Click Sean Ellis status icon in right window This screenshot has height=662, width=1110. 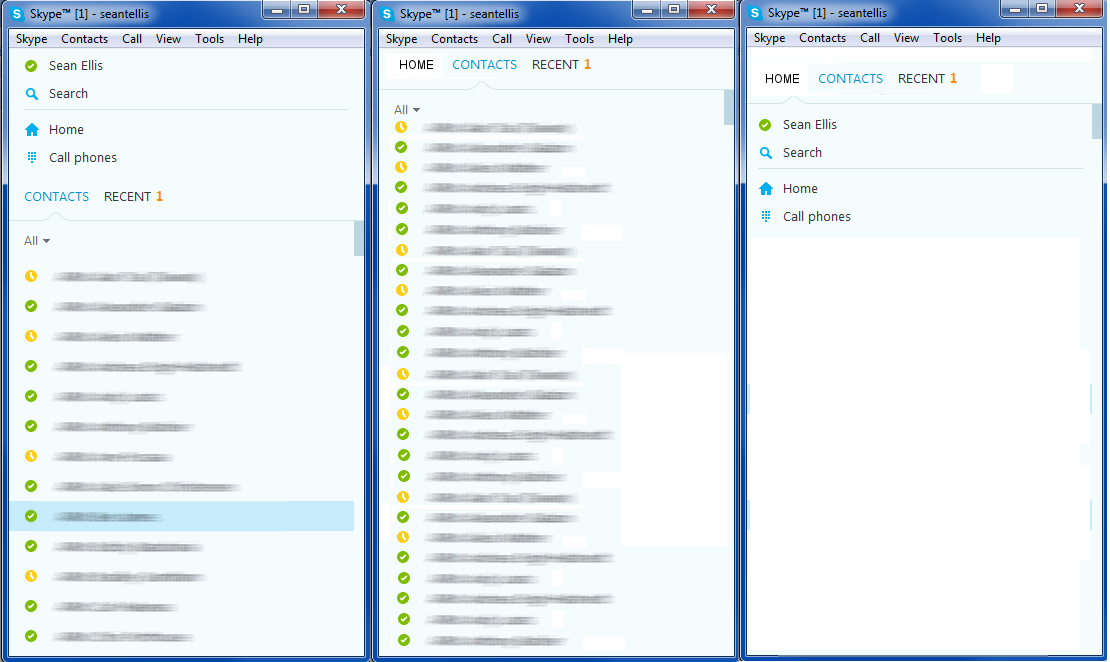[765, 125]
